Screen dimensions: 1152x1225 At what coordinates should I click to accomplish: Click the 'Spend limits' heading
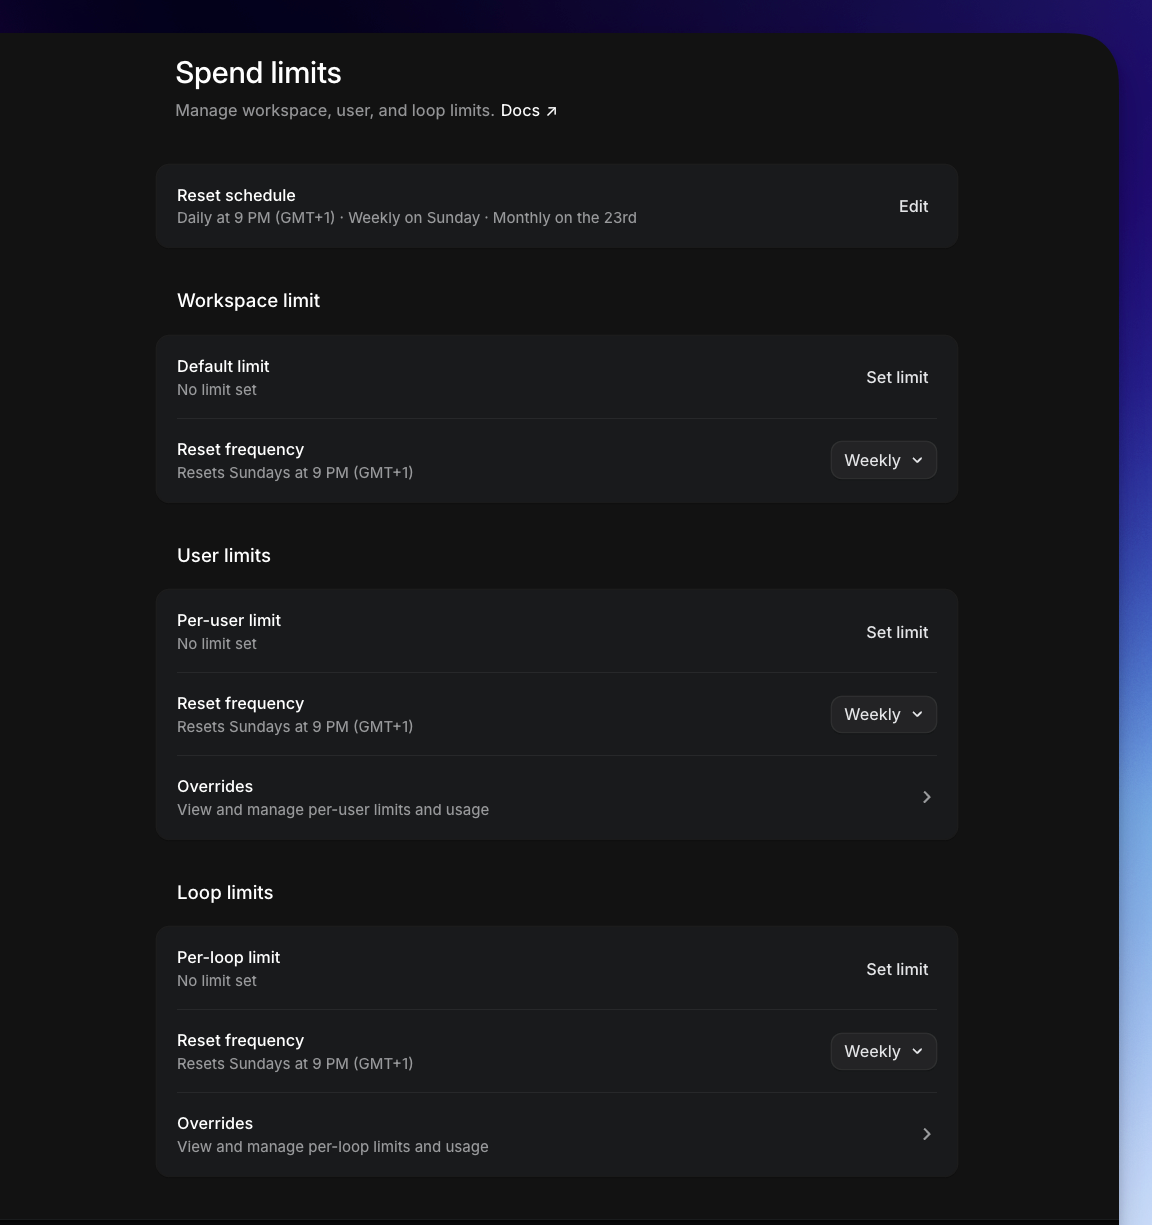(x=258, y=72)
